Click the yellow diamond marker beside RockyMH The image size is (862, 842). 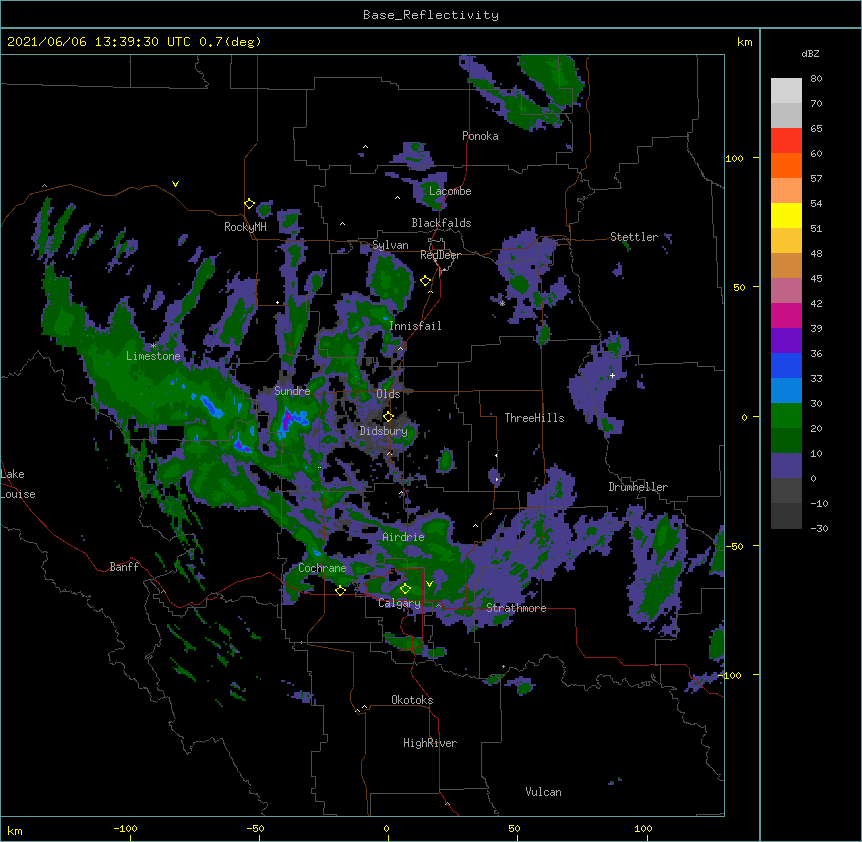tap(249, 204)
